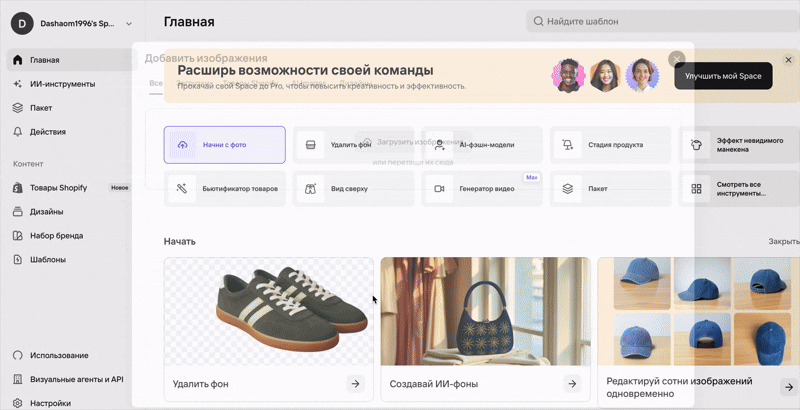This screenshot has height=410, width=800.
Task: Dismiss the upgrade banner with its X
Action: (788, 60)
